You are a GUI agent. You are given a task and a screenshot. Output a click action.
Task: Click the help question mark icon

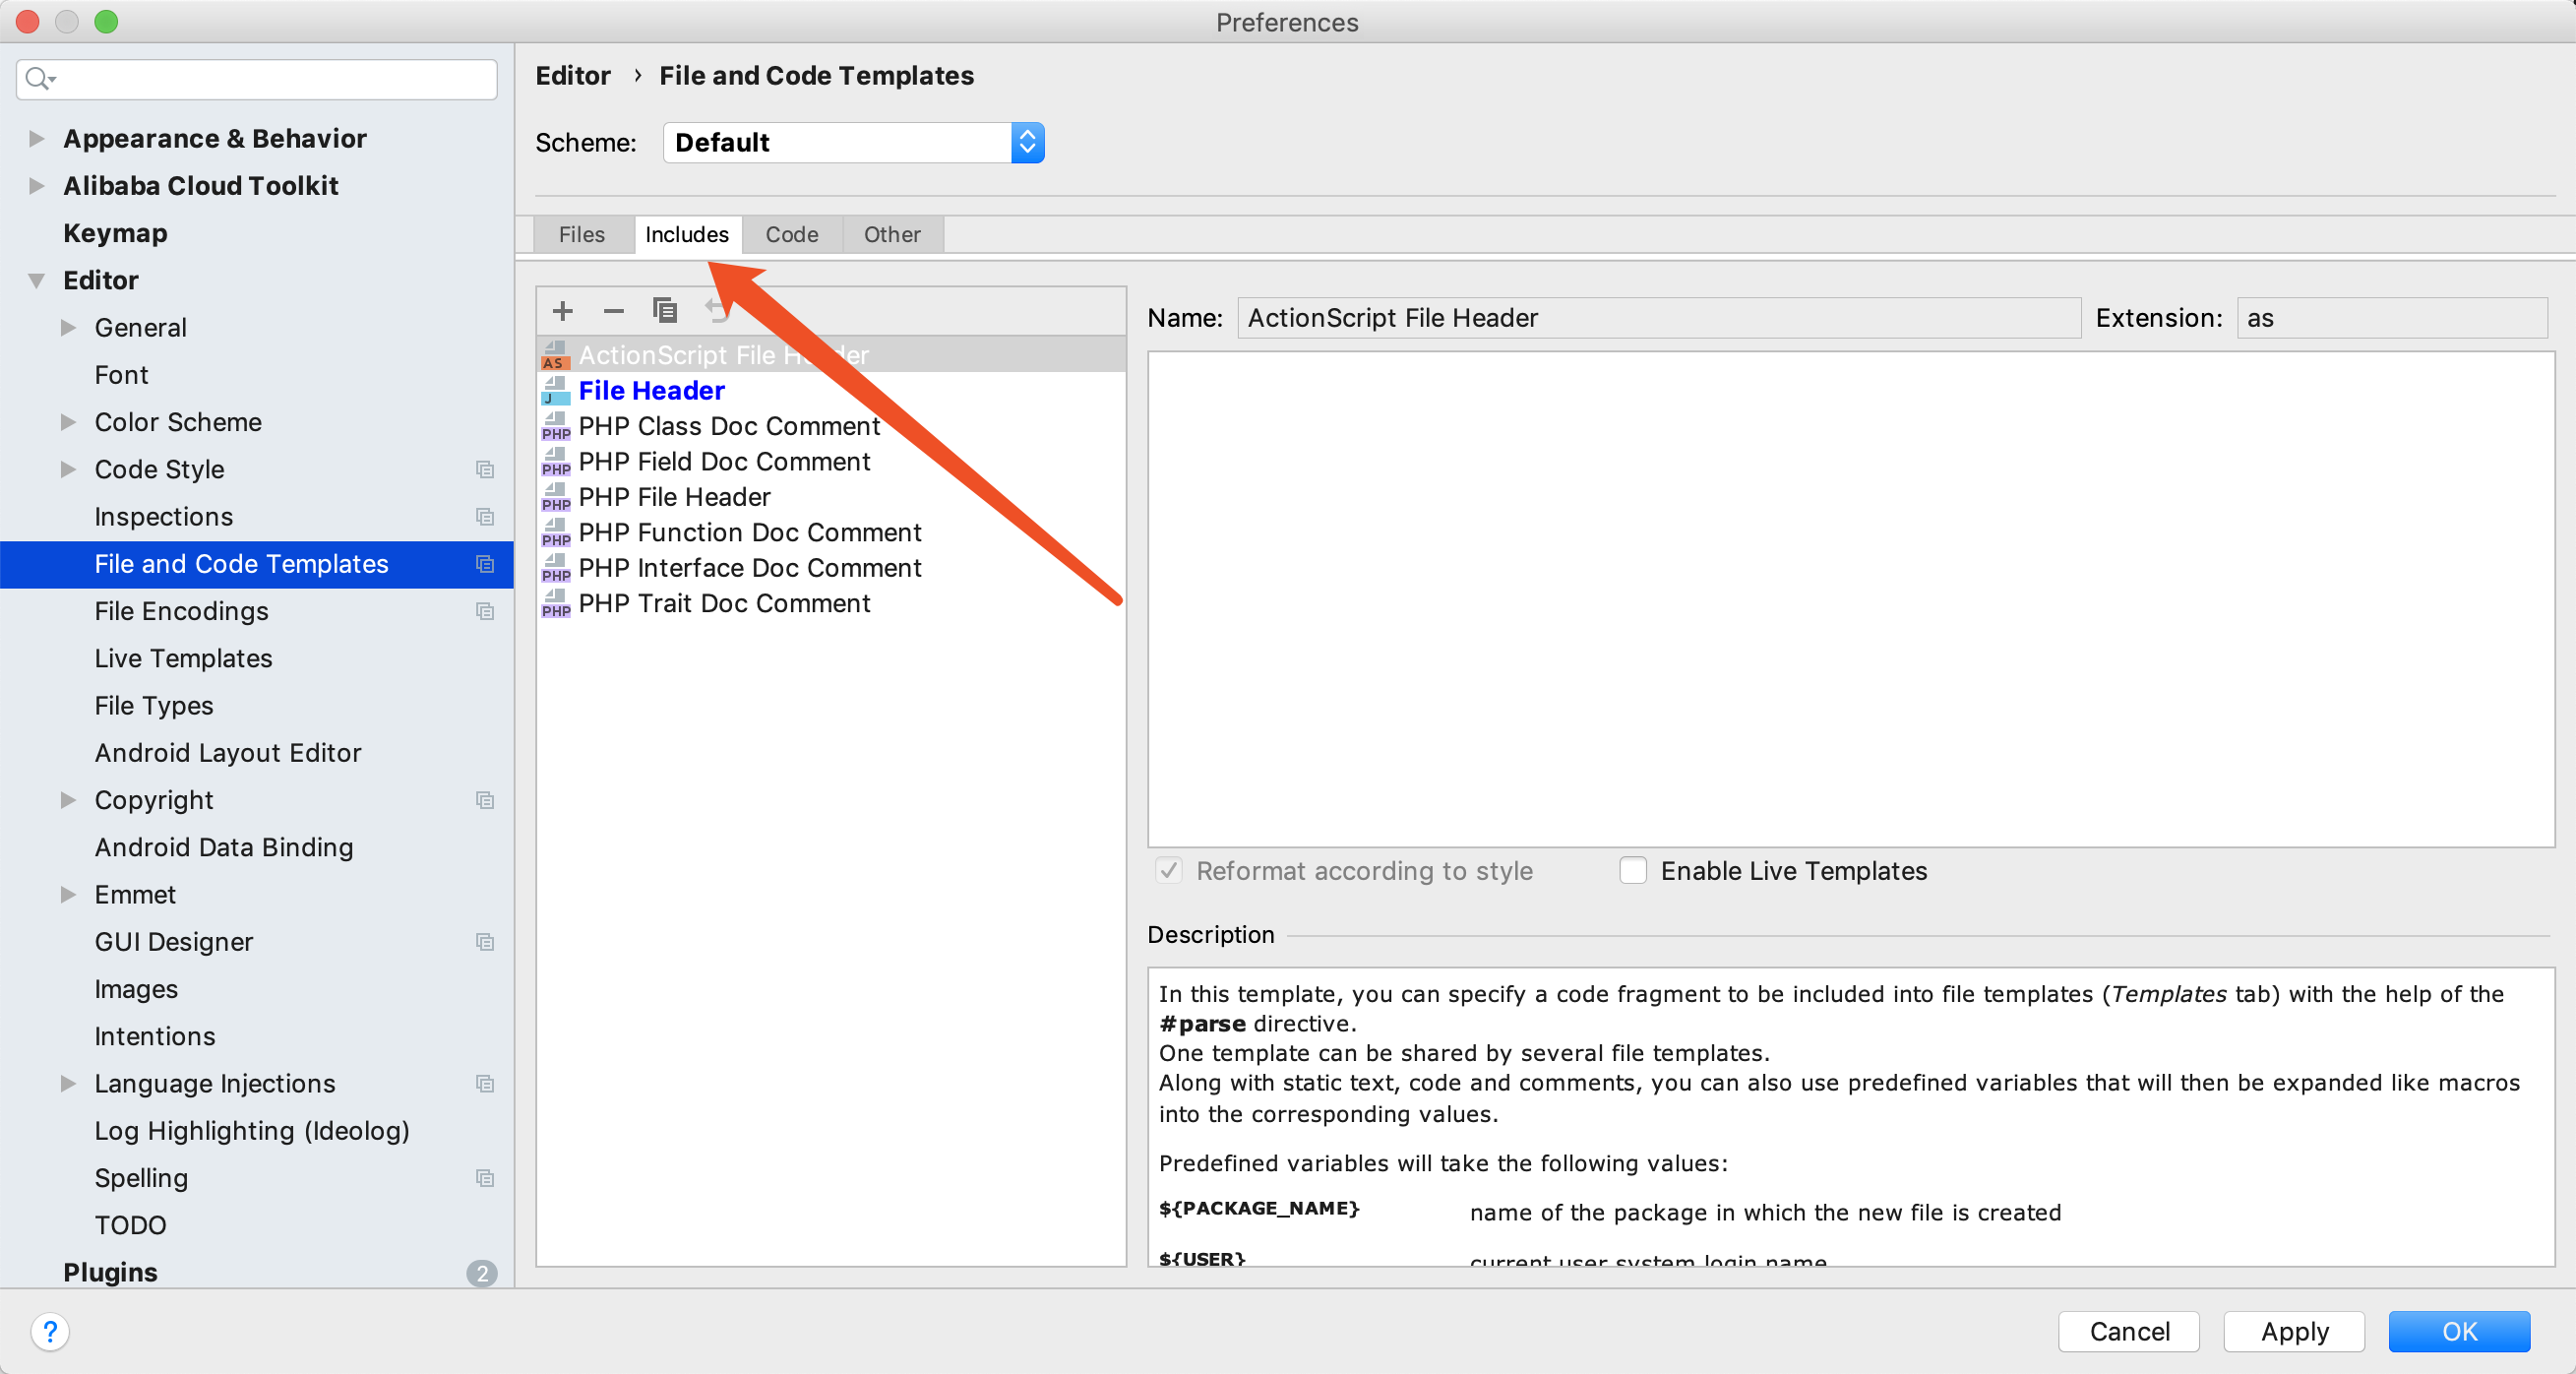pos(50,1331)
